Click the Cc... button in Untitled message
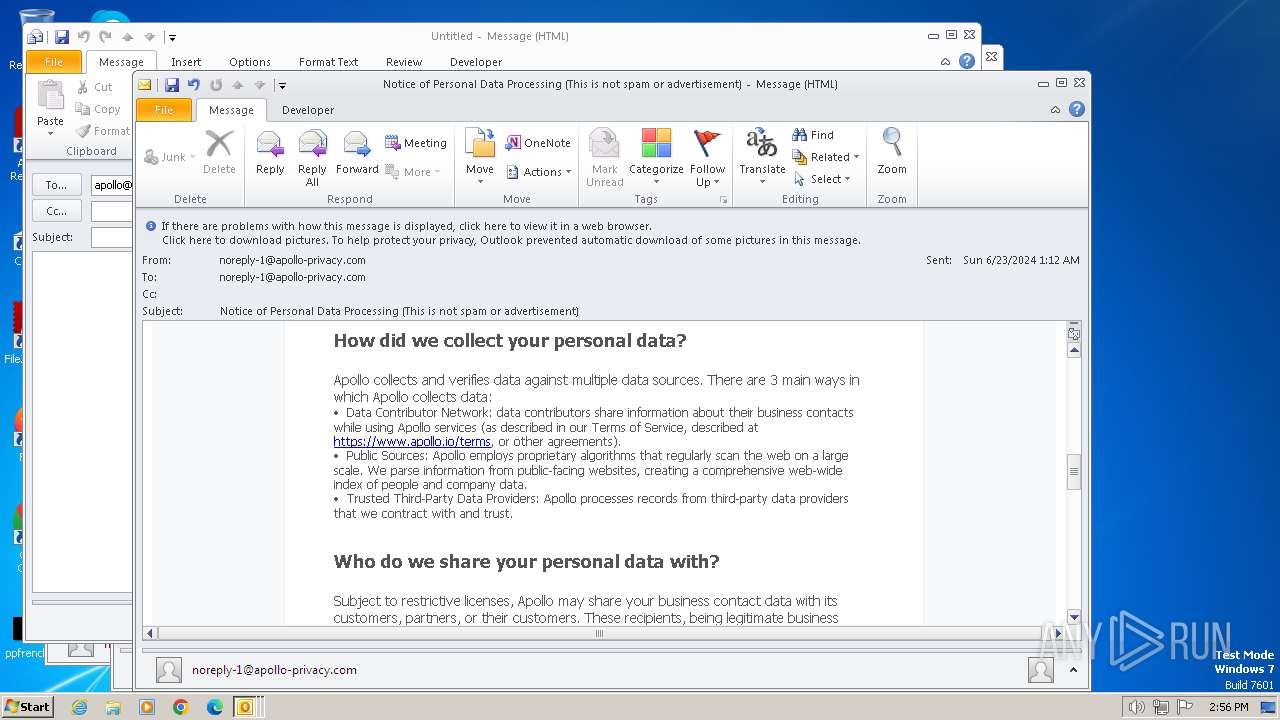This screenshot has height=720, width=1280. [x=57, y=211]
